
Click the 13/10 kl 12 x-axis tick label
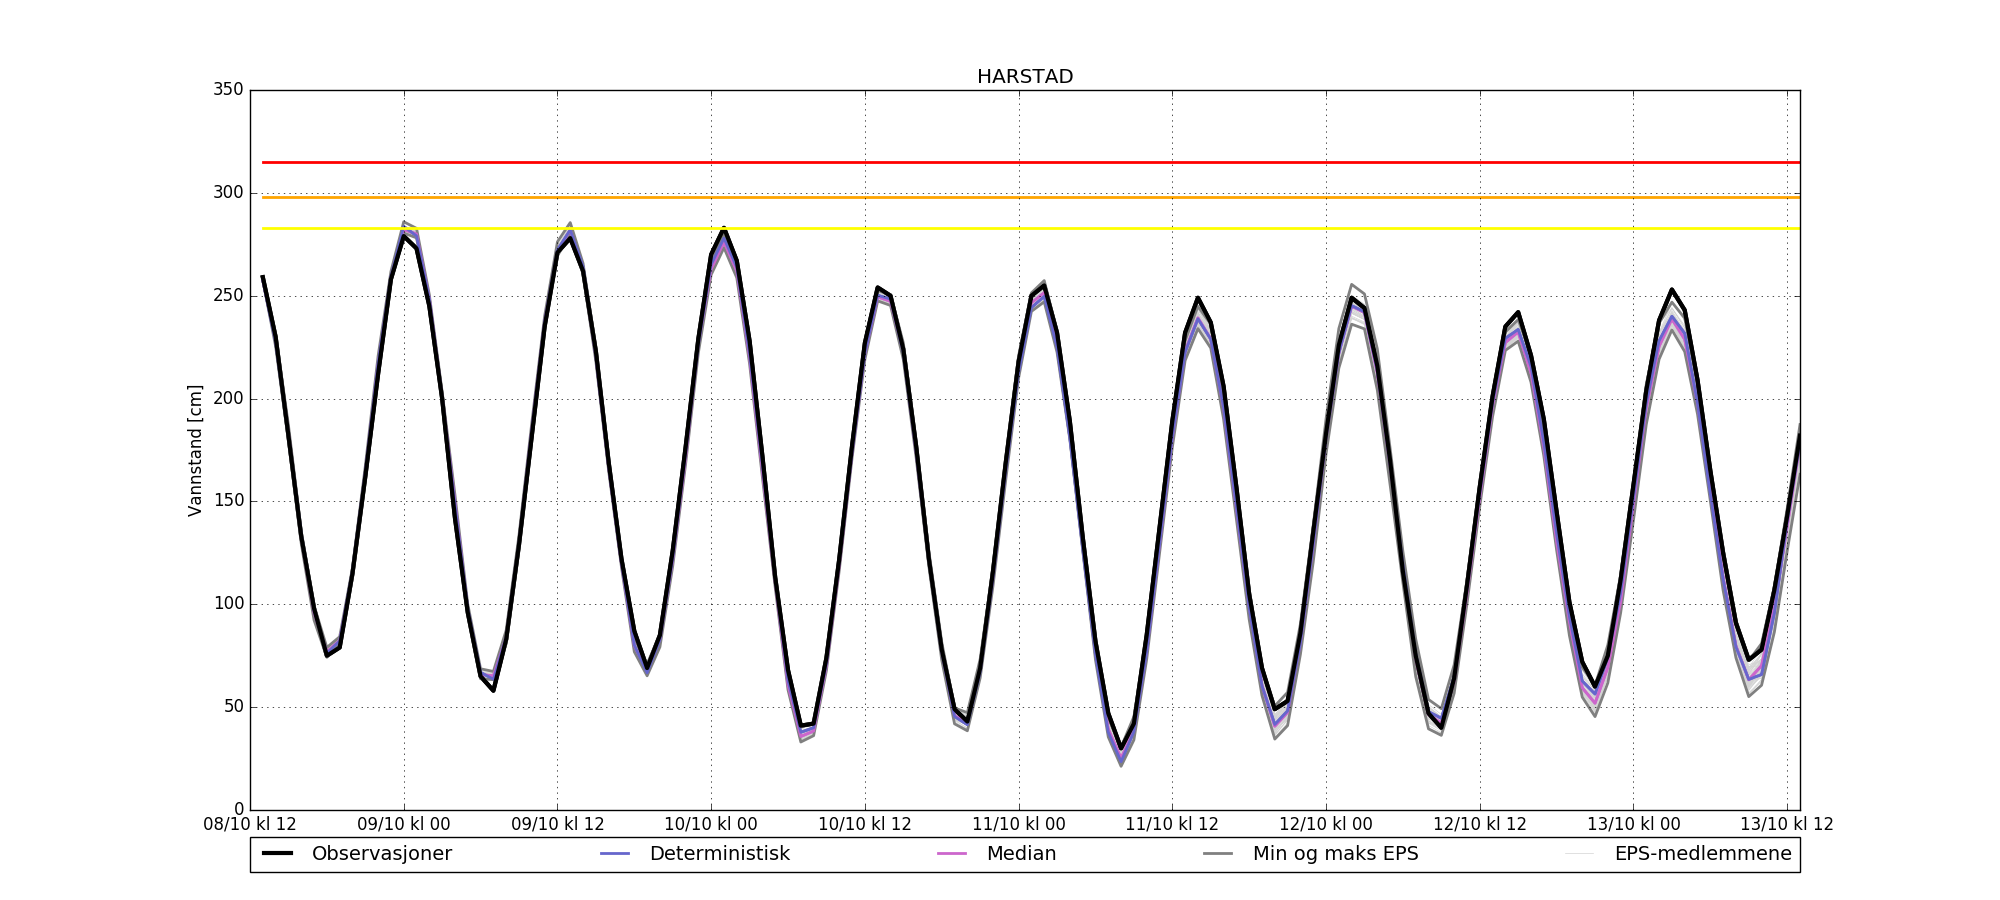tap(1786, 825)
